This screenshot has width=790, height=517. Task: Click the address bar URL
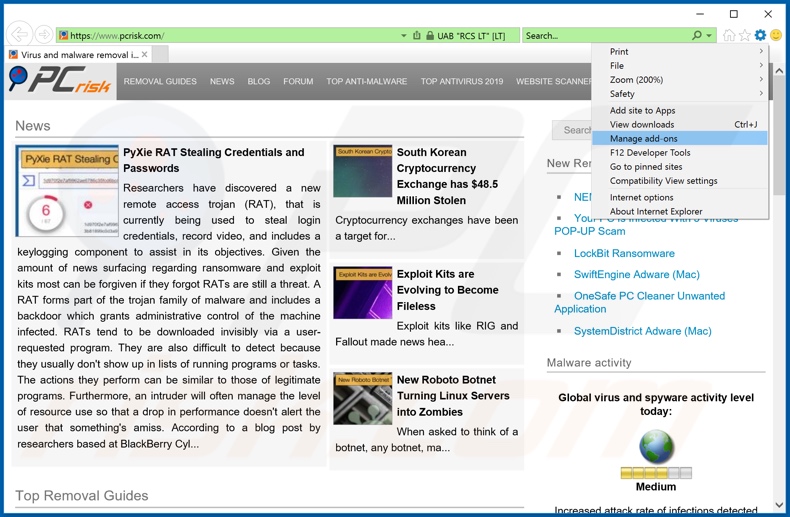[x=117, y=36]
